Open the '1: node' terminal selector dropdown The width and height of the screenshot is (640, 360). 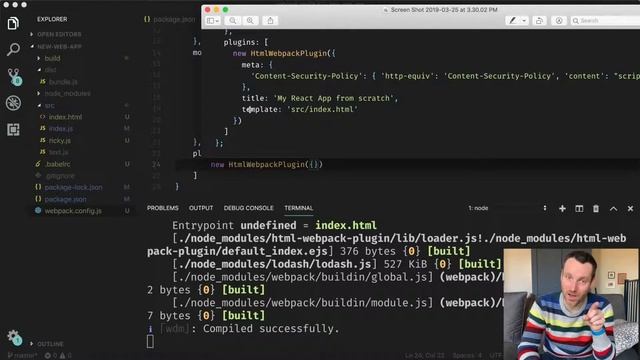[x=507, y=208]
